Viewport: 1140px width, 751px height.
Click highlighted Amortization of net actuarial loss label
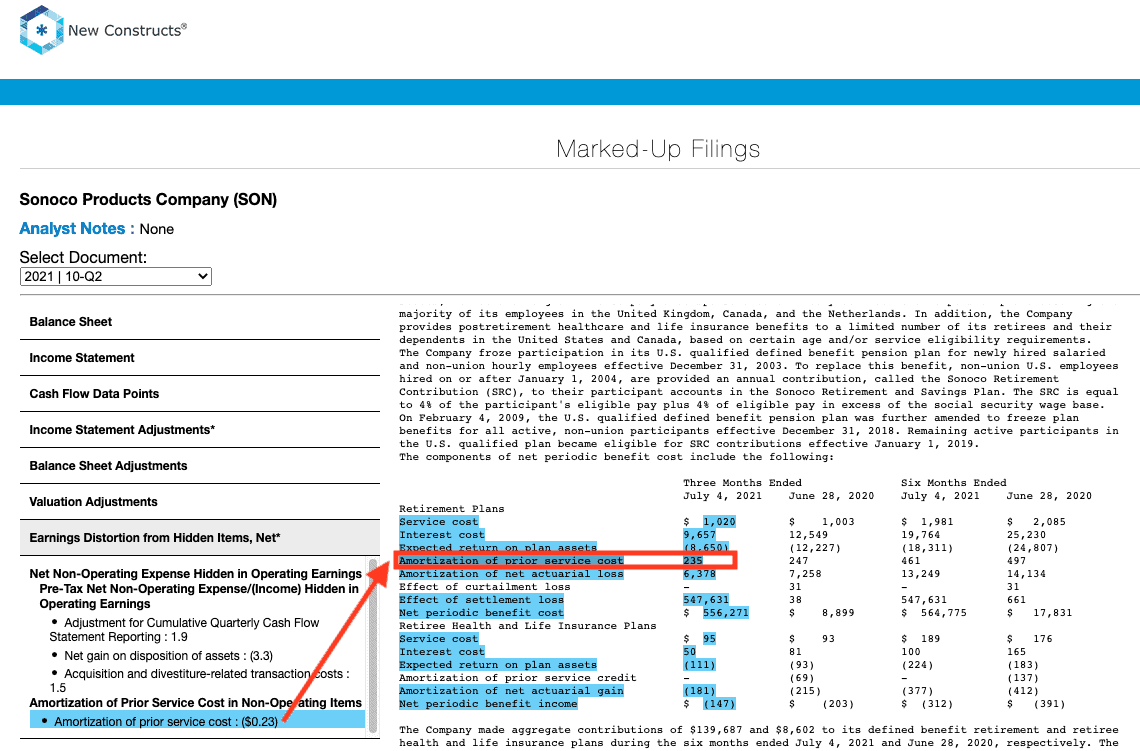511,574
